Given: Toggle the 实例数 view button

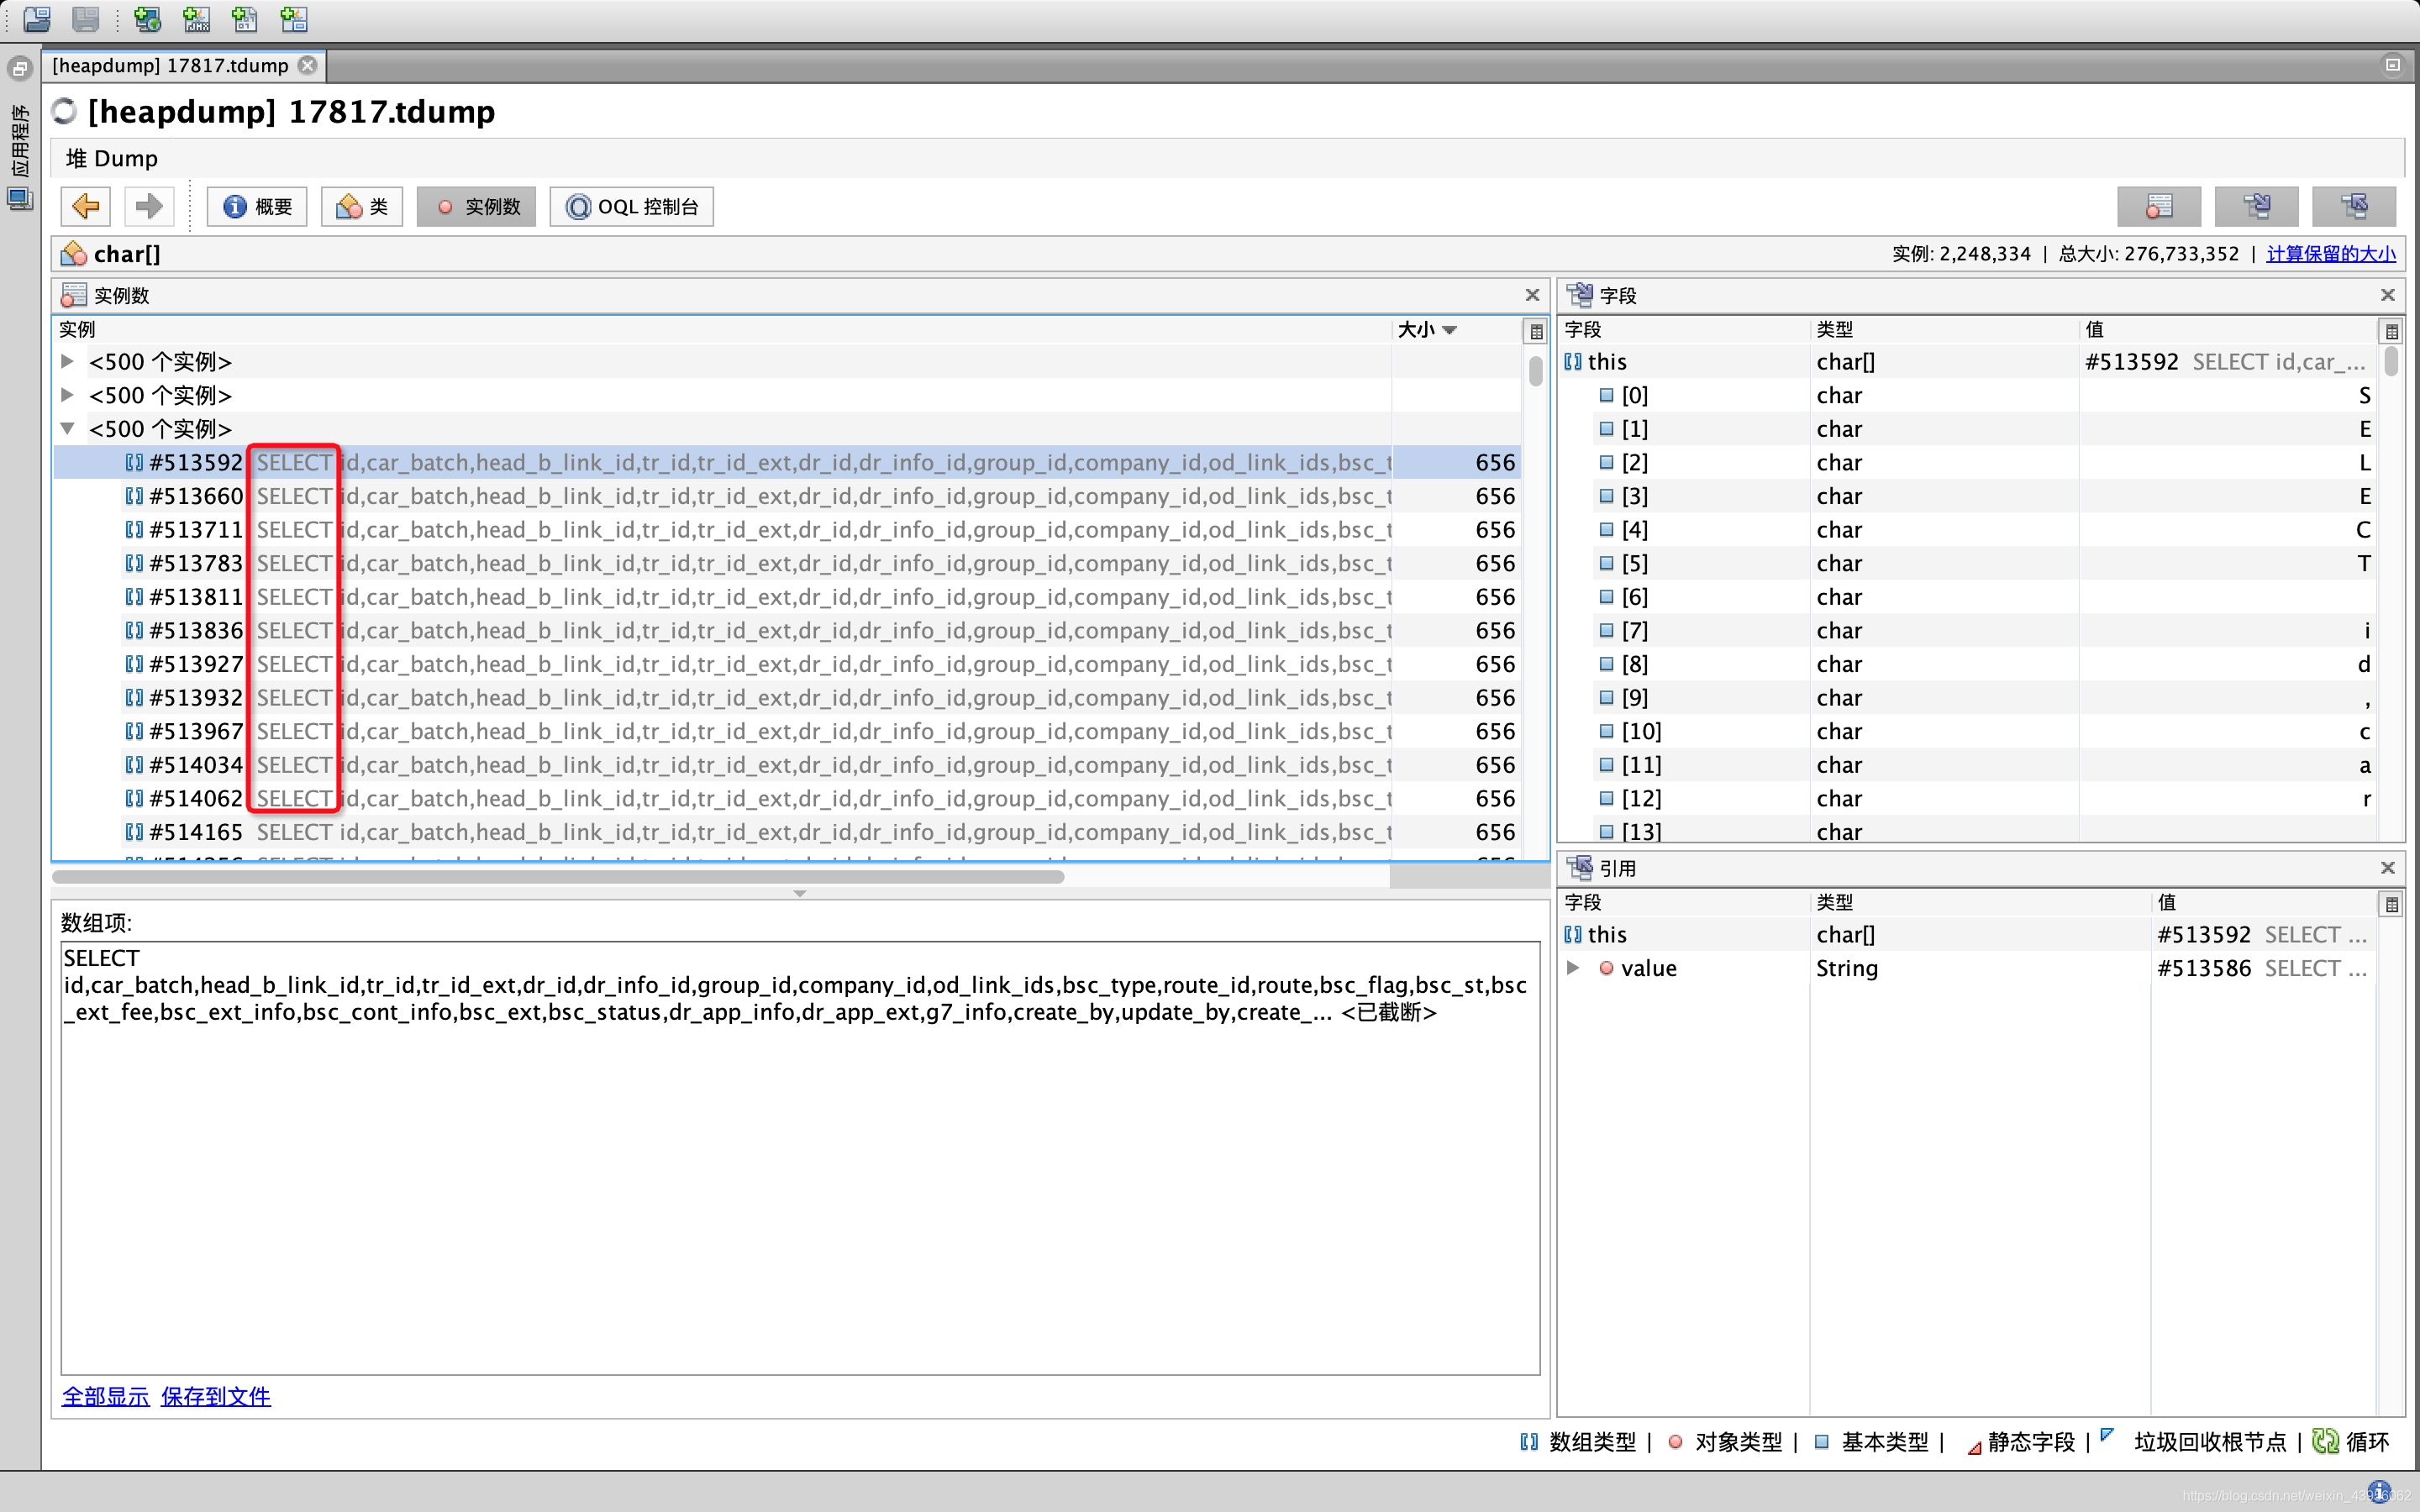Looking at the screenshot, I should pyautogui.click(x=477, y=207).
